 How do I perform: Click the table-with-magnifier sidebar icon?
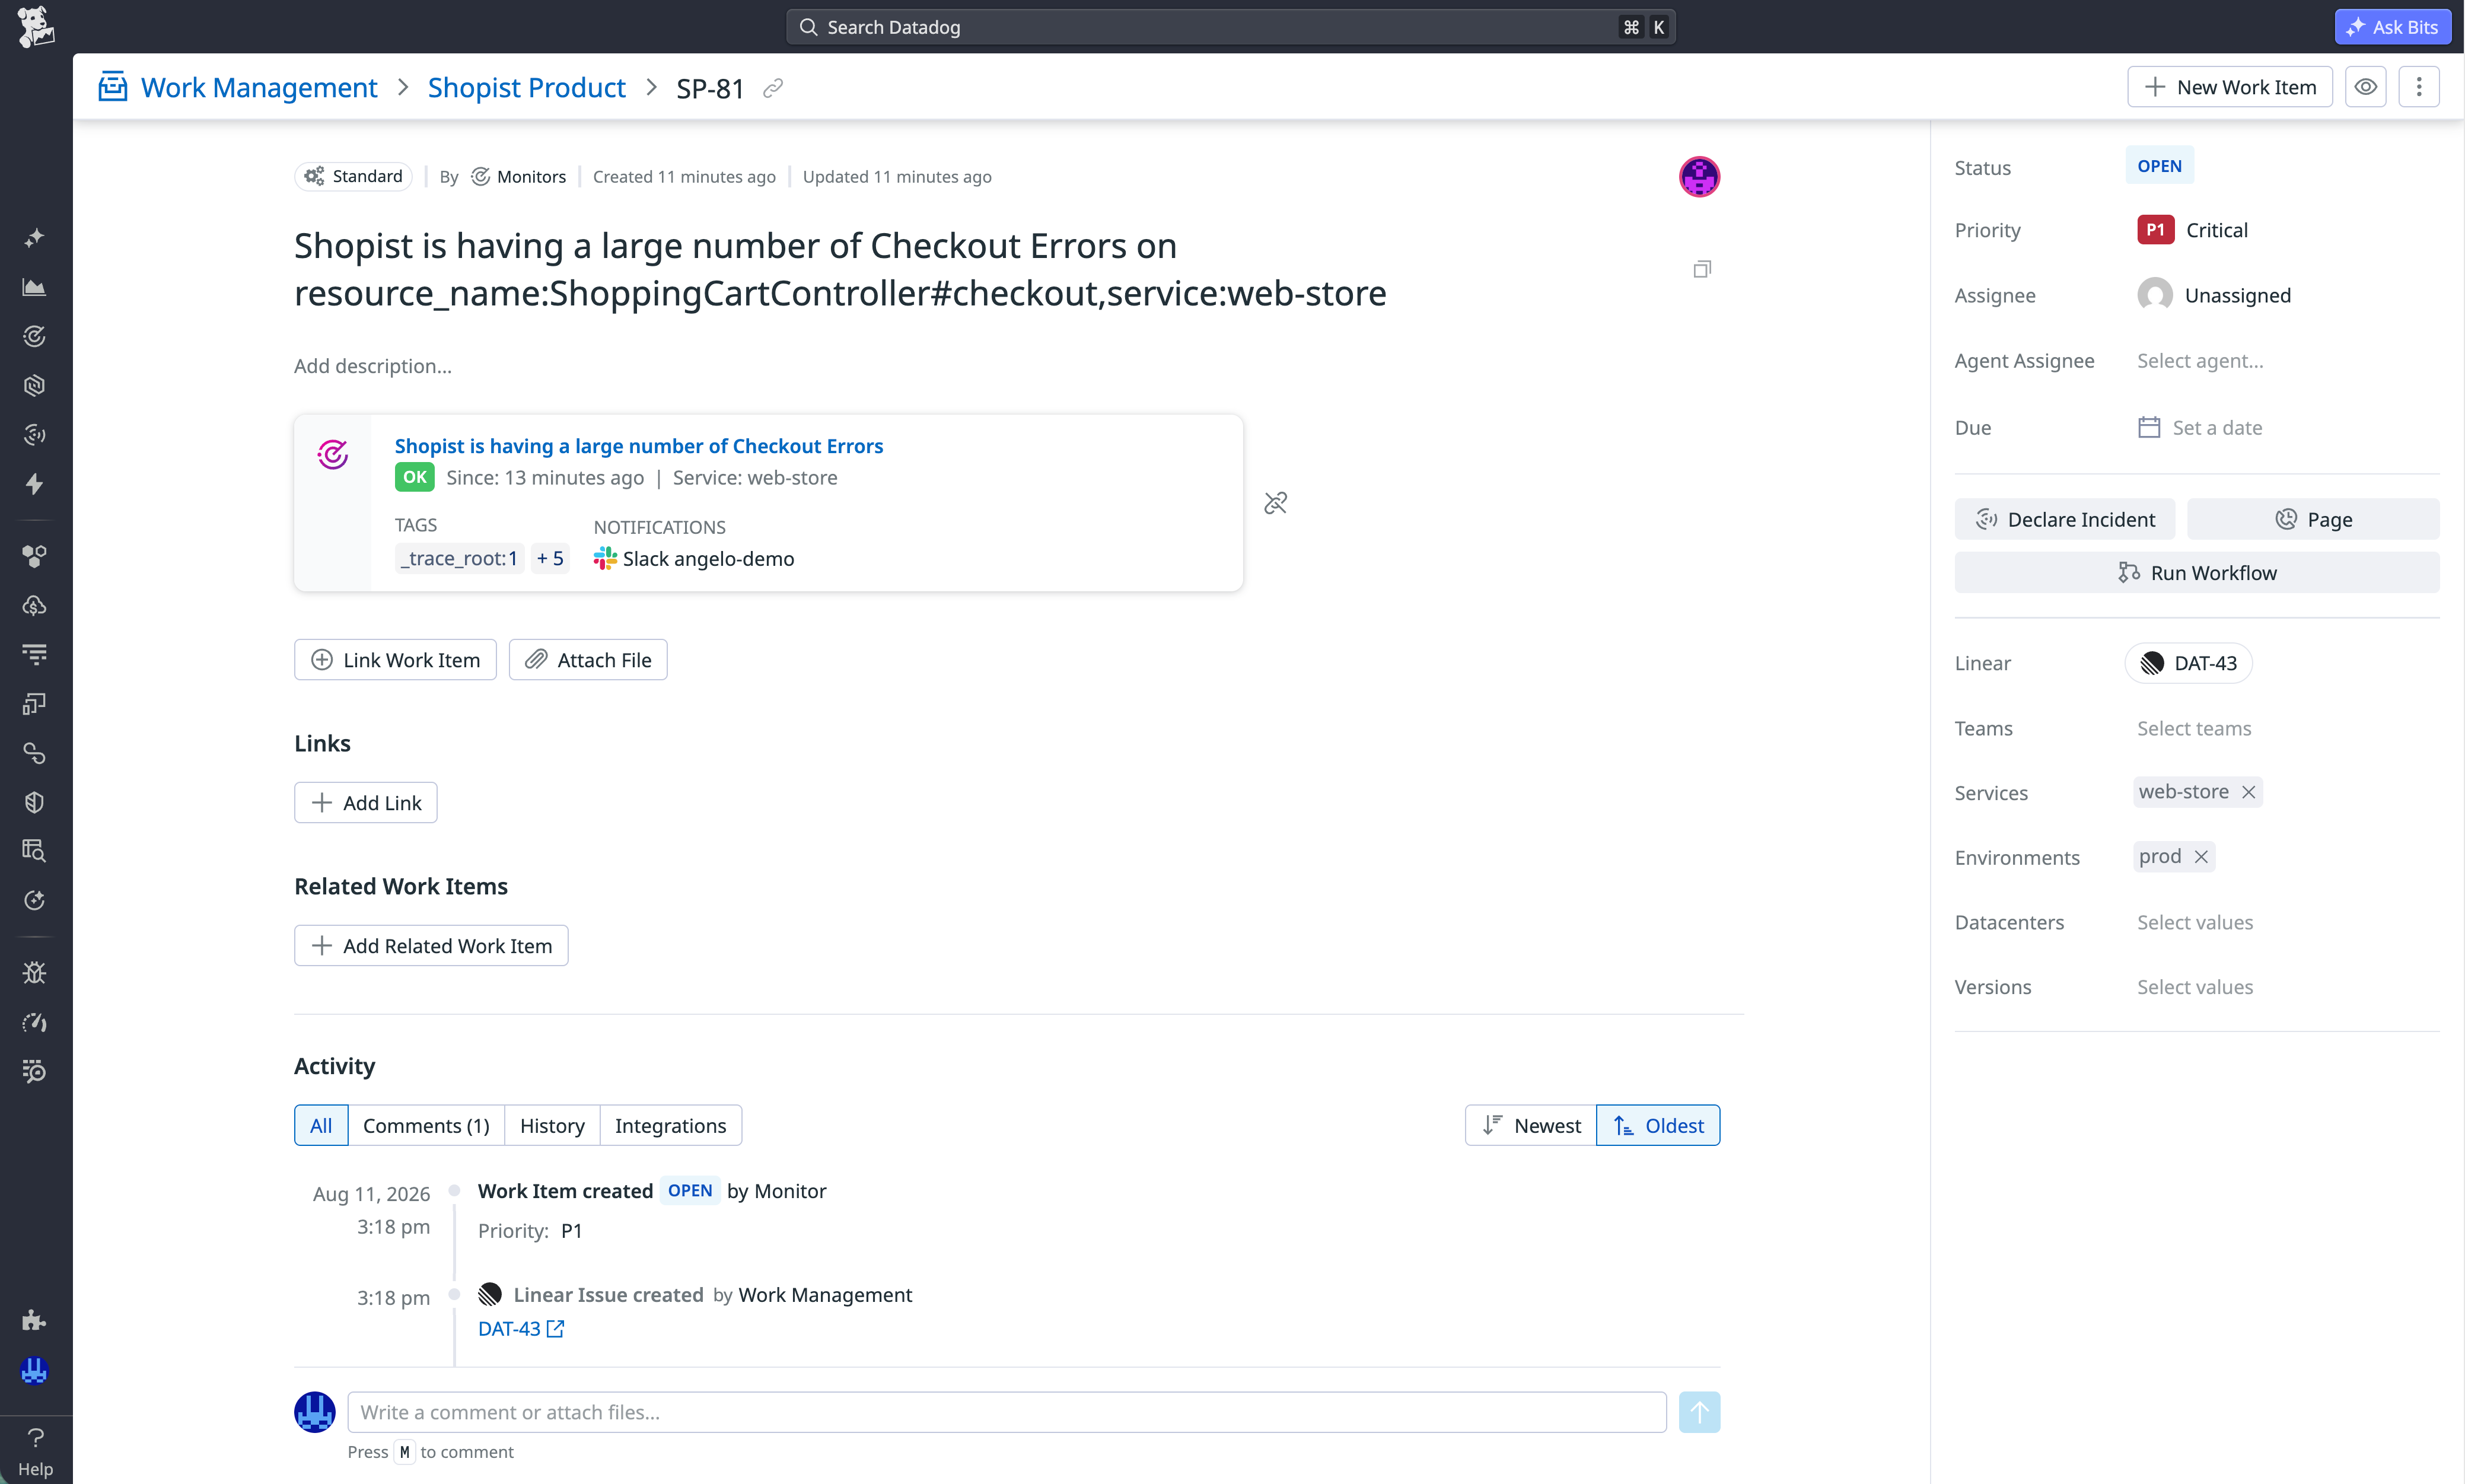pyautogui.click(x=35, y=851)
